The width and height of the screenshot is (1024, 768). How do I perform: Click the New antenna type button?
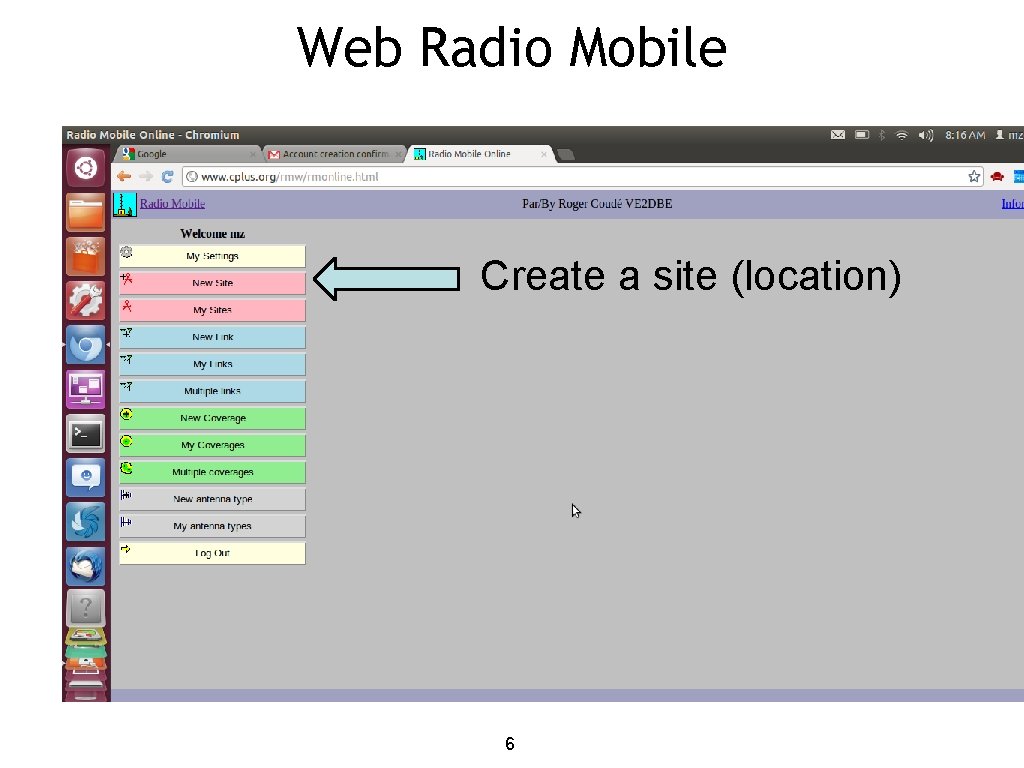click(x=212, y=499)
